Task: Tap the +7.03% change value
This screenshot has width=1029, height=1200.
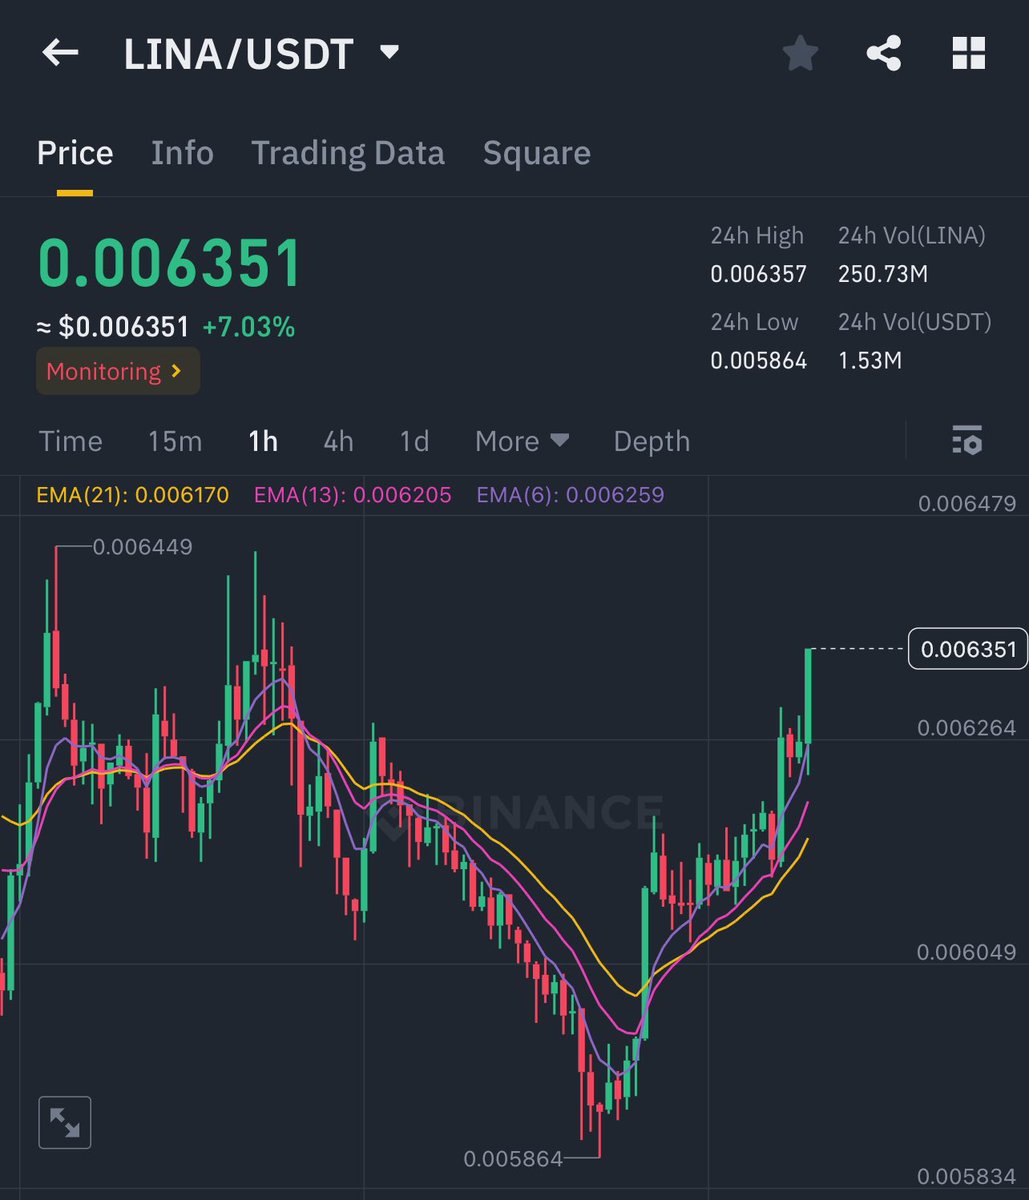Action: click(x=248, y=327)
